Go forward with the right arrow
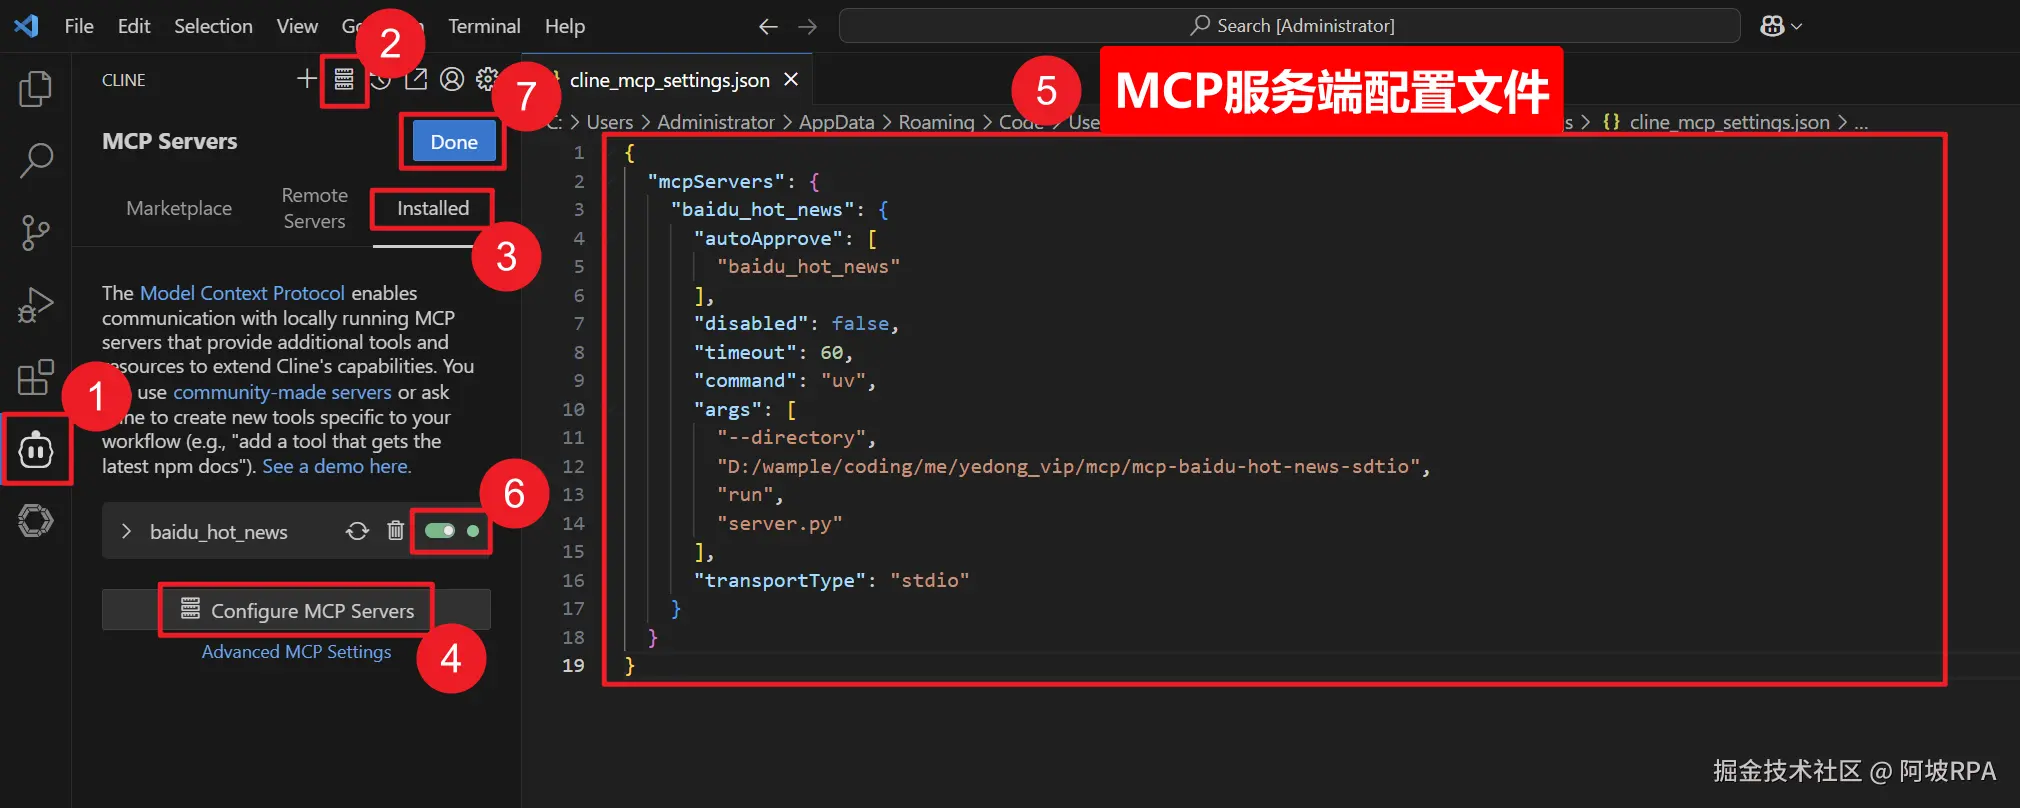 (807, 27)
